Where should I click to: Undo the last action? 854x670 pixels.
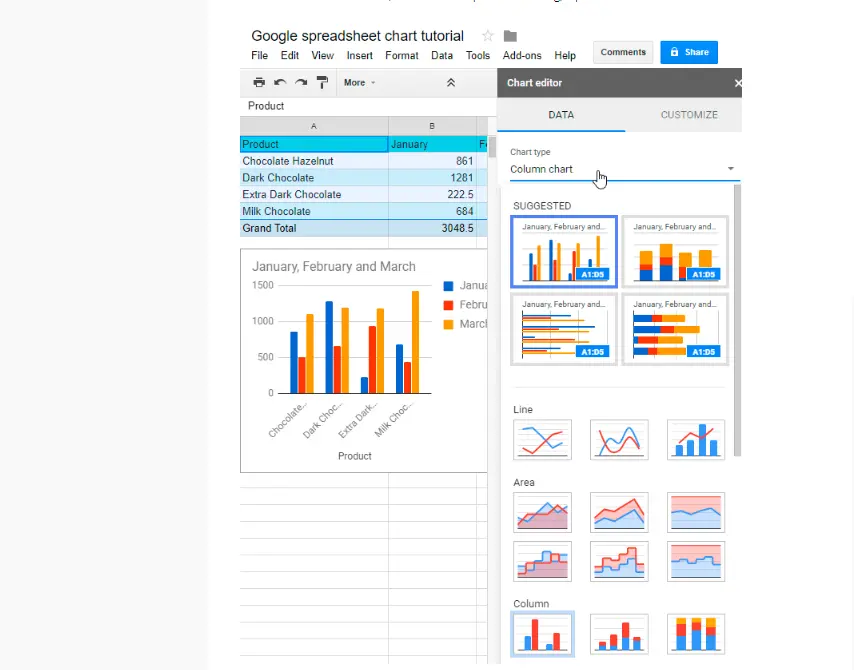[x=280, y=82]
